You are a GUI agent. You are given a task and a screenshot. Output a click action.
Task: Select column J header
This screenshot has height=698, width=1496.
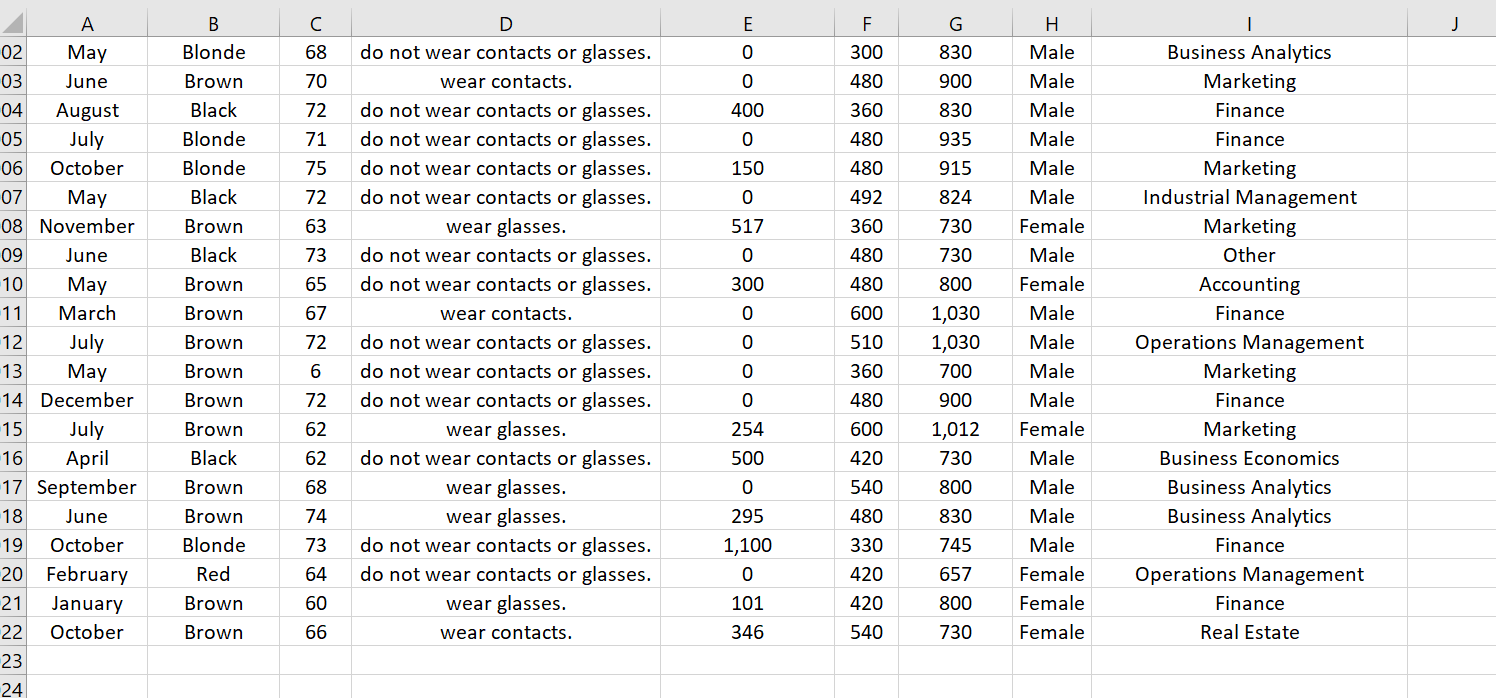click(x=1451, y=23)
